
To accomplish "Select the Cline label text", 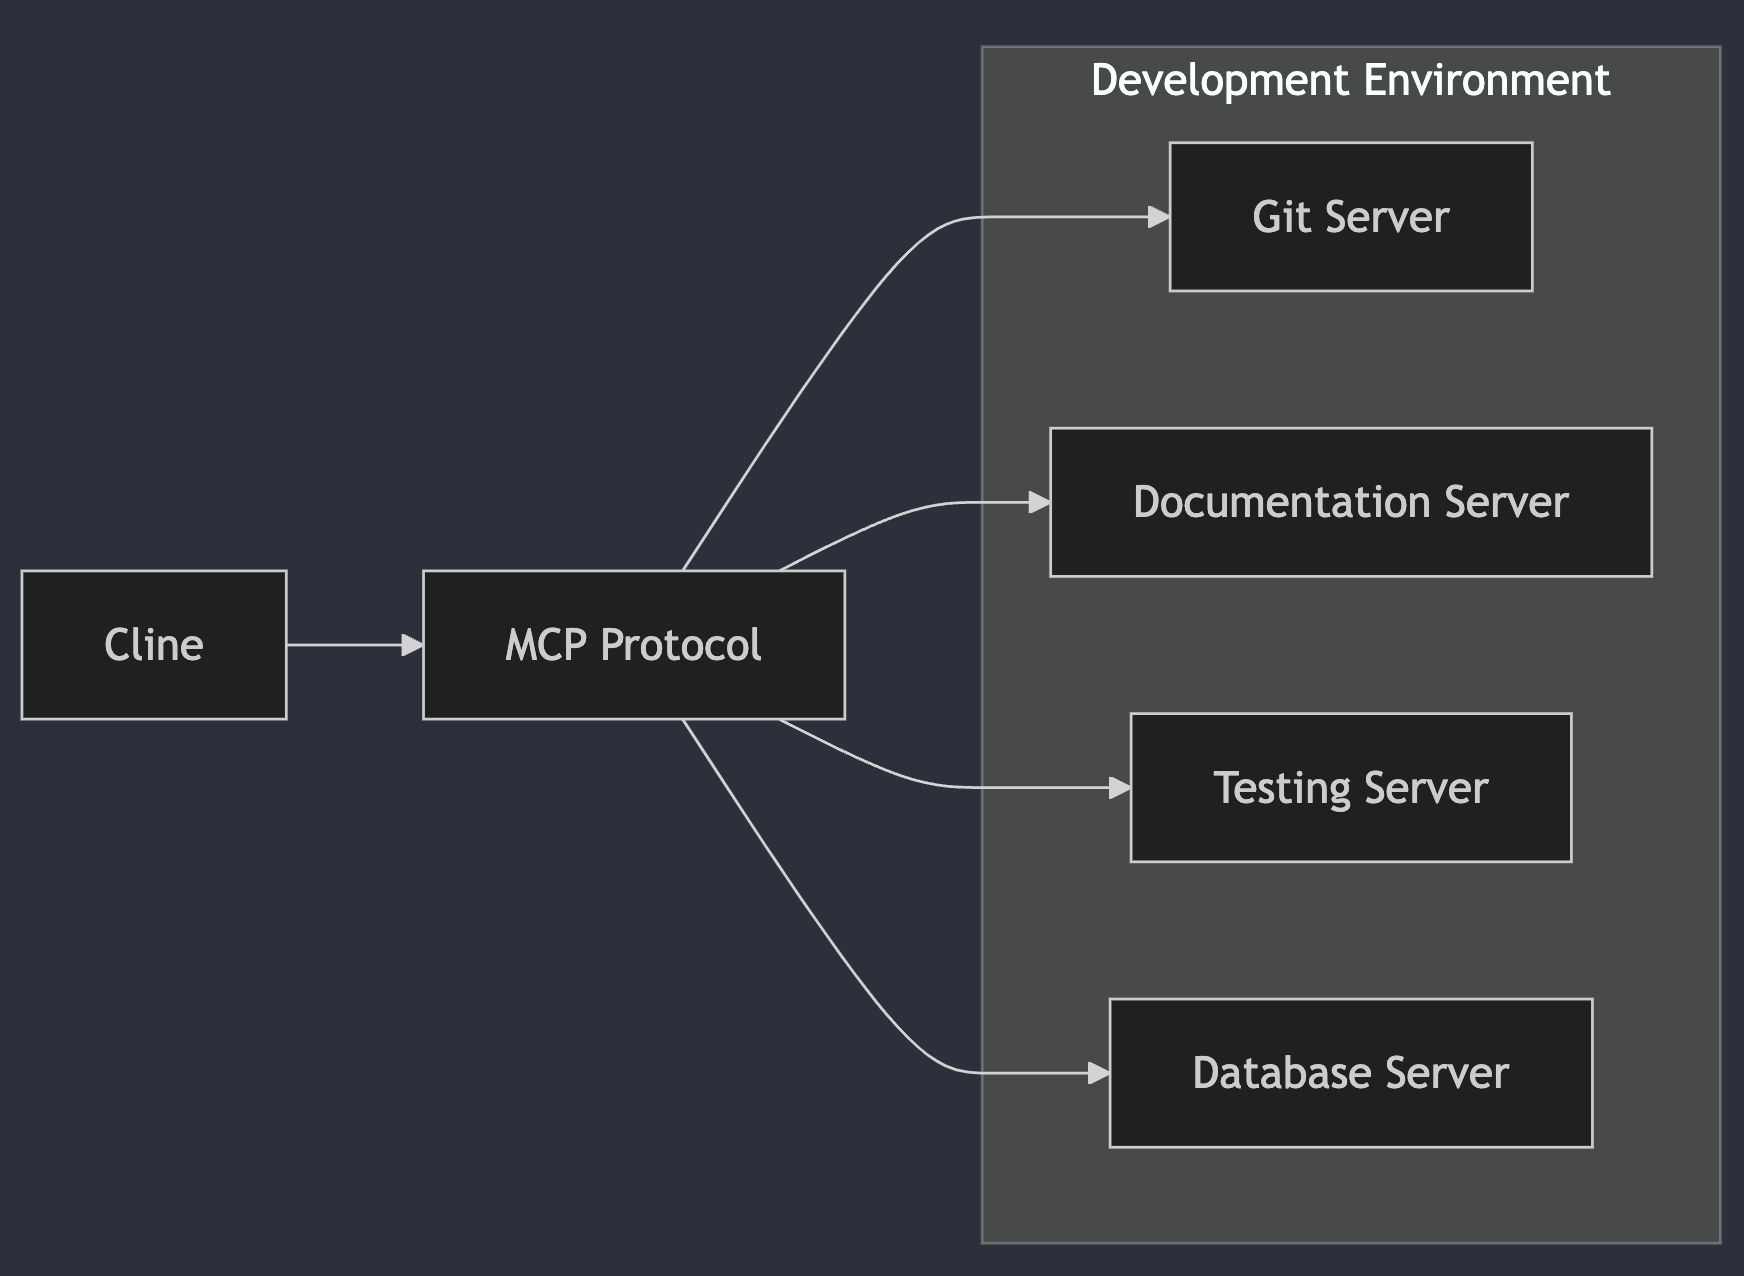I will click(153, 645).
